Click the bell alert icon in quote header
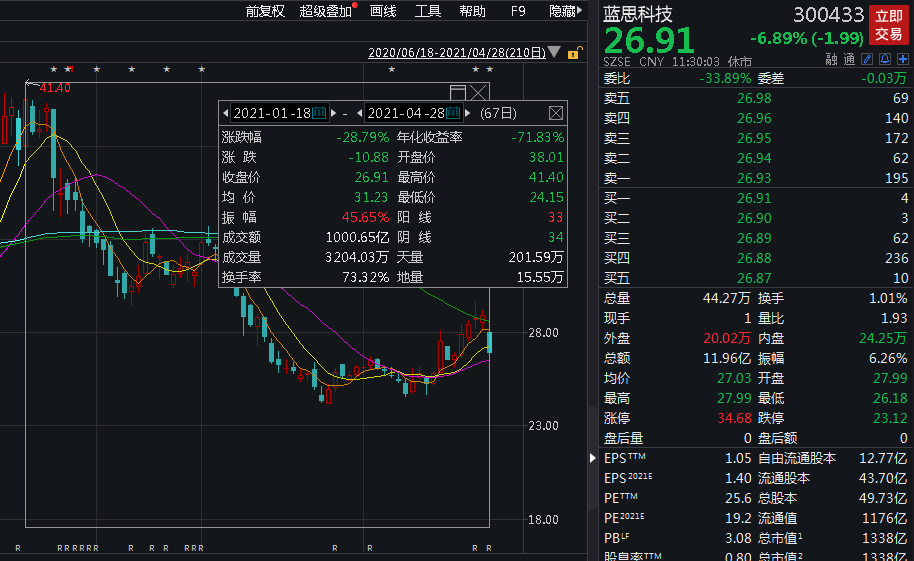 click(x=885, y=59)
